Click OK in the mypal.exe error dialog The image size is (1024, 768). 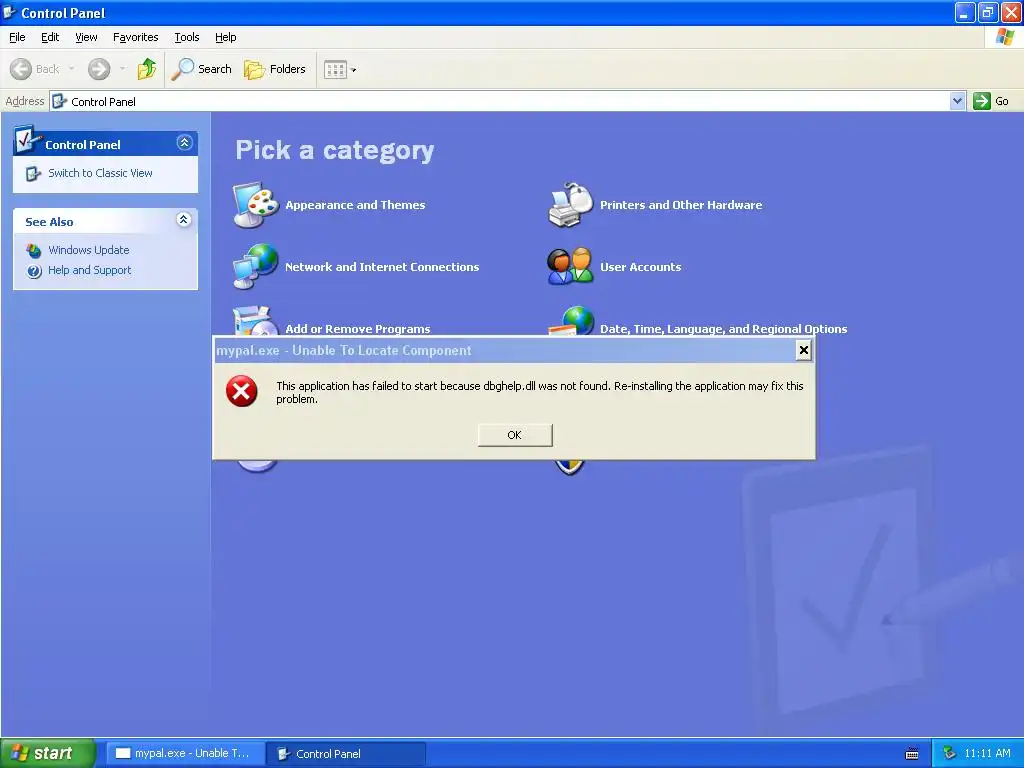[x=515, y=435]
